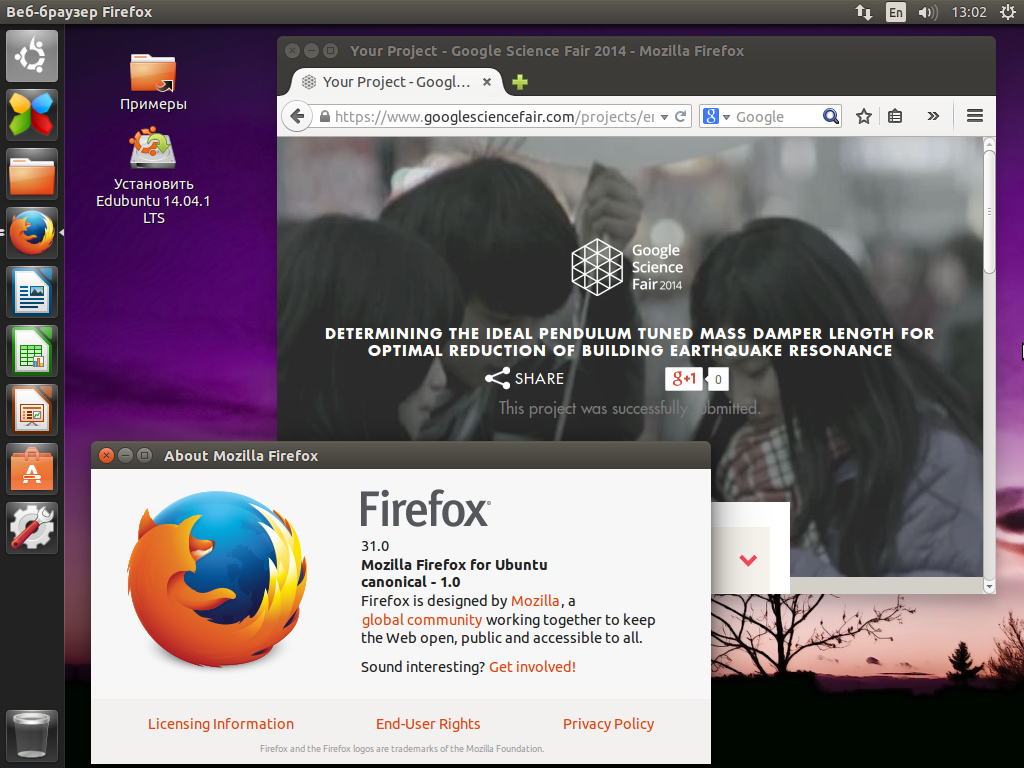Open the global community link
1024x768 pixels.
point(422,620)
